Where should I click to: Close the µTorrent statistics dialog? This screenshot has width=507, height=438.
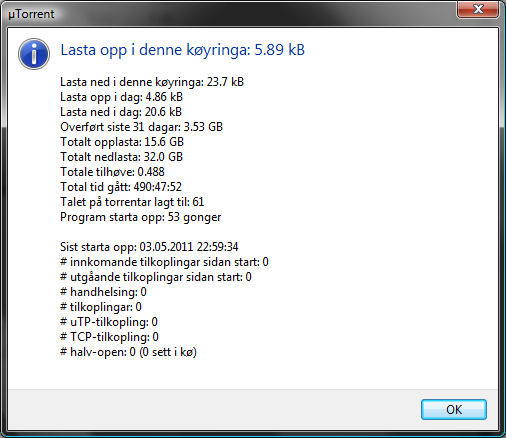478,9
